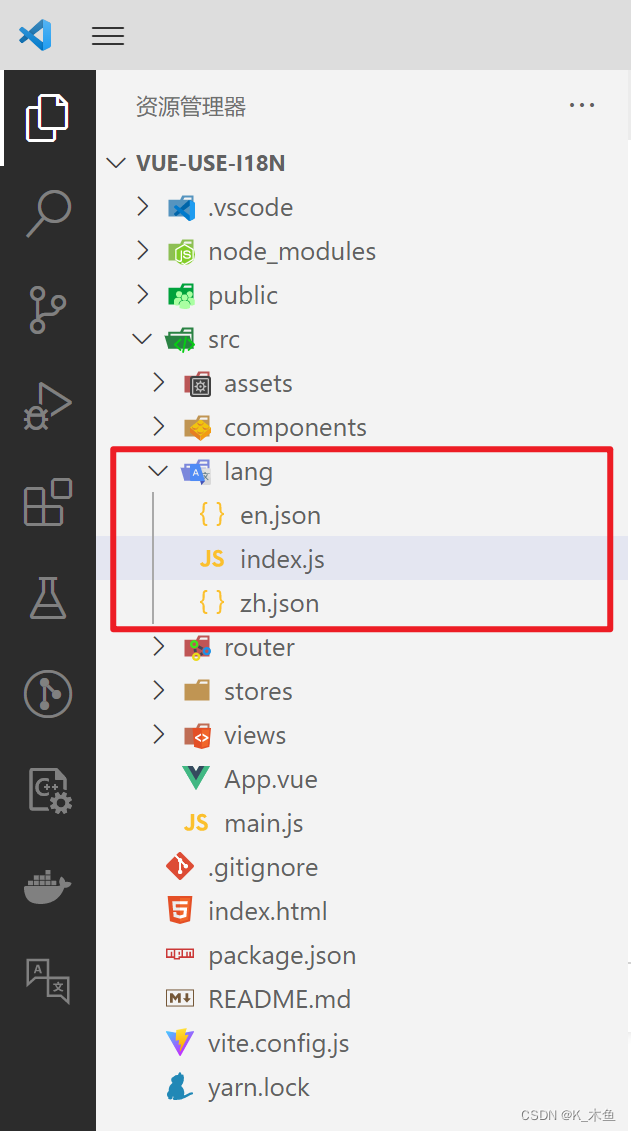Click the views folder icon

pos(198,736)
